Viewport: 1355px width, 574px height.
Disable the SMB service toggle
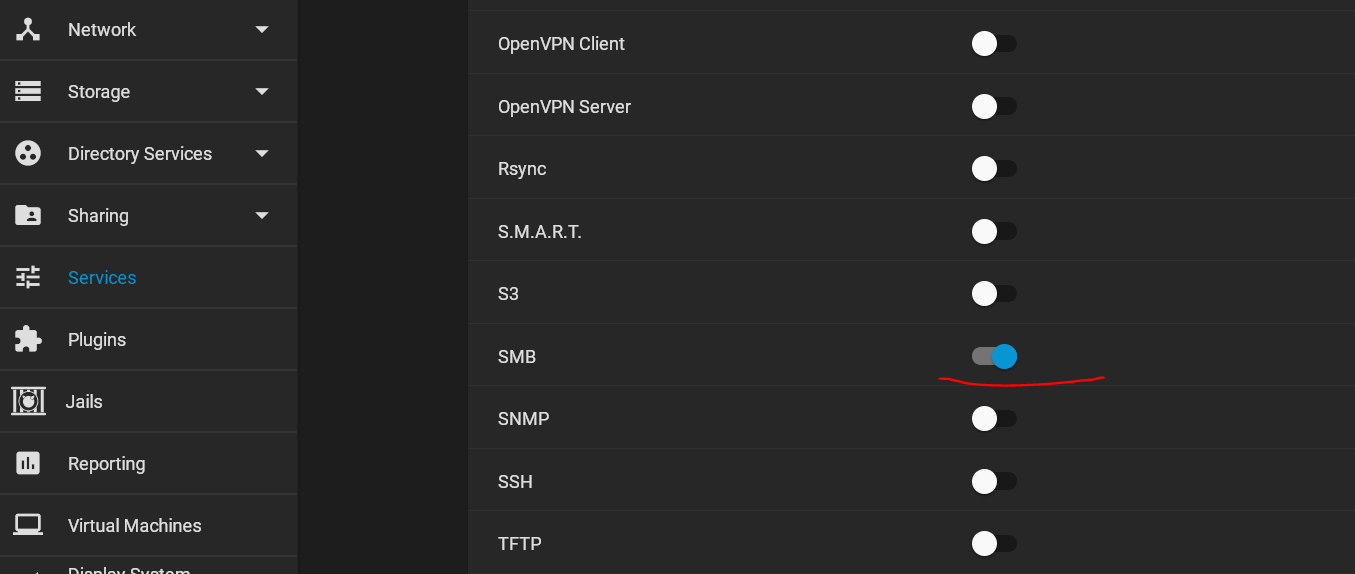(994, 356)
